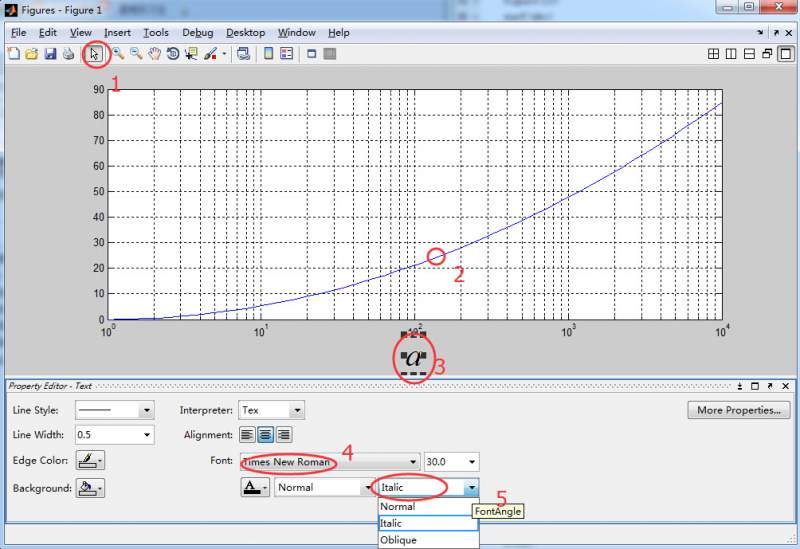
Task: Click Show Plot Tools and Dock Figure icon
Action: 330,54
